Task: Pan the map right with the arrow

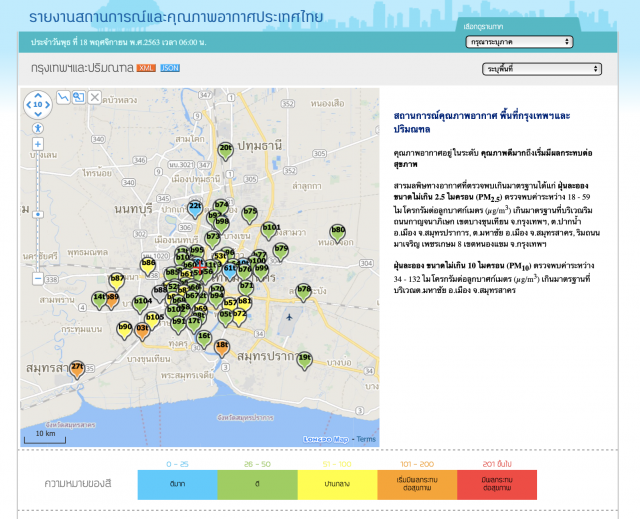Action: point(47,104)
